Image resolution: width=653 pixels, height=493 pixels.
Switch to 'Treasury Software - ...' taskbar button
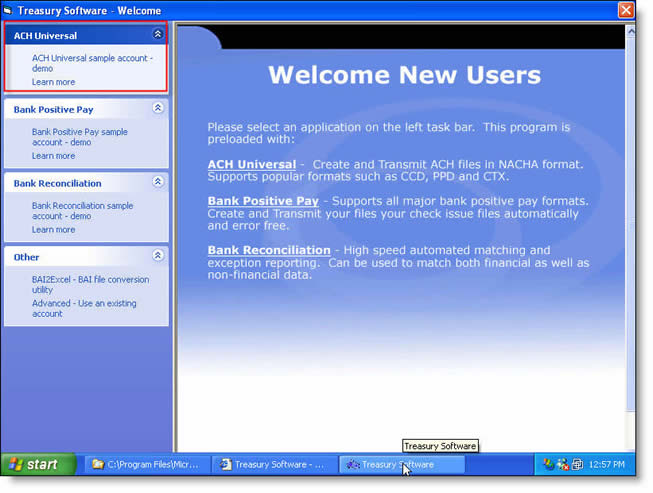[x=275, y=464]
